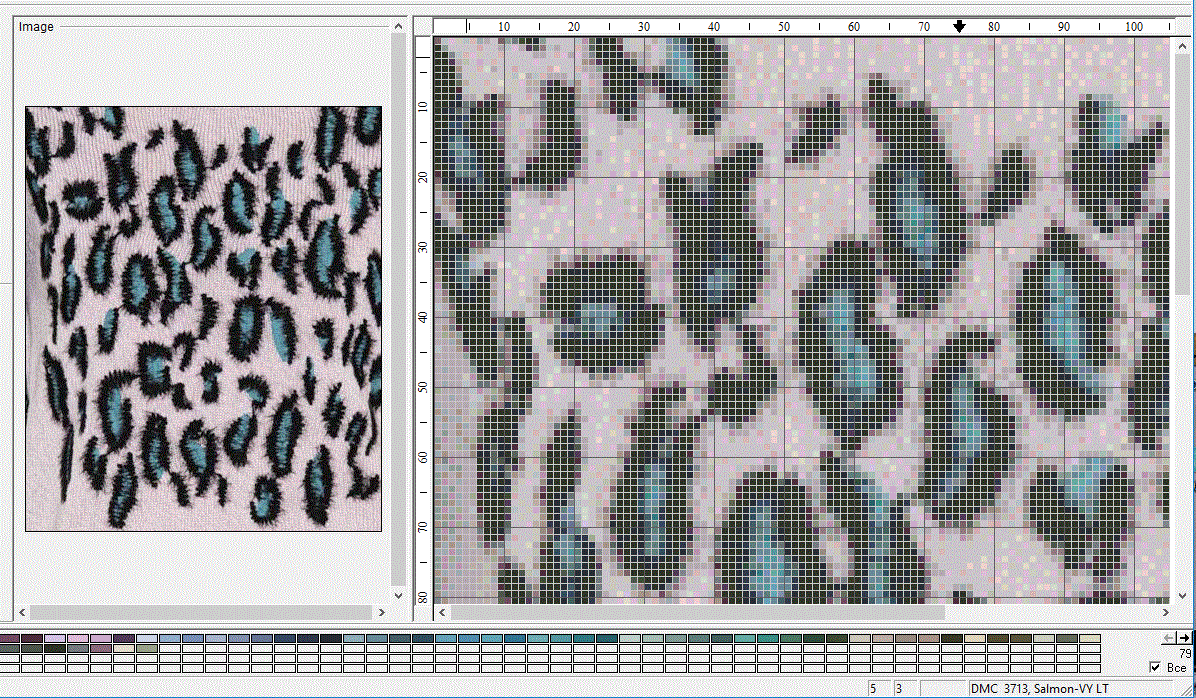
Task: Select the black marker arrow on the top ruler
Action: tap(960, 26)
